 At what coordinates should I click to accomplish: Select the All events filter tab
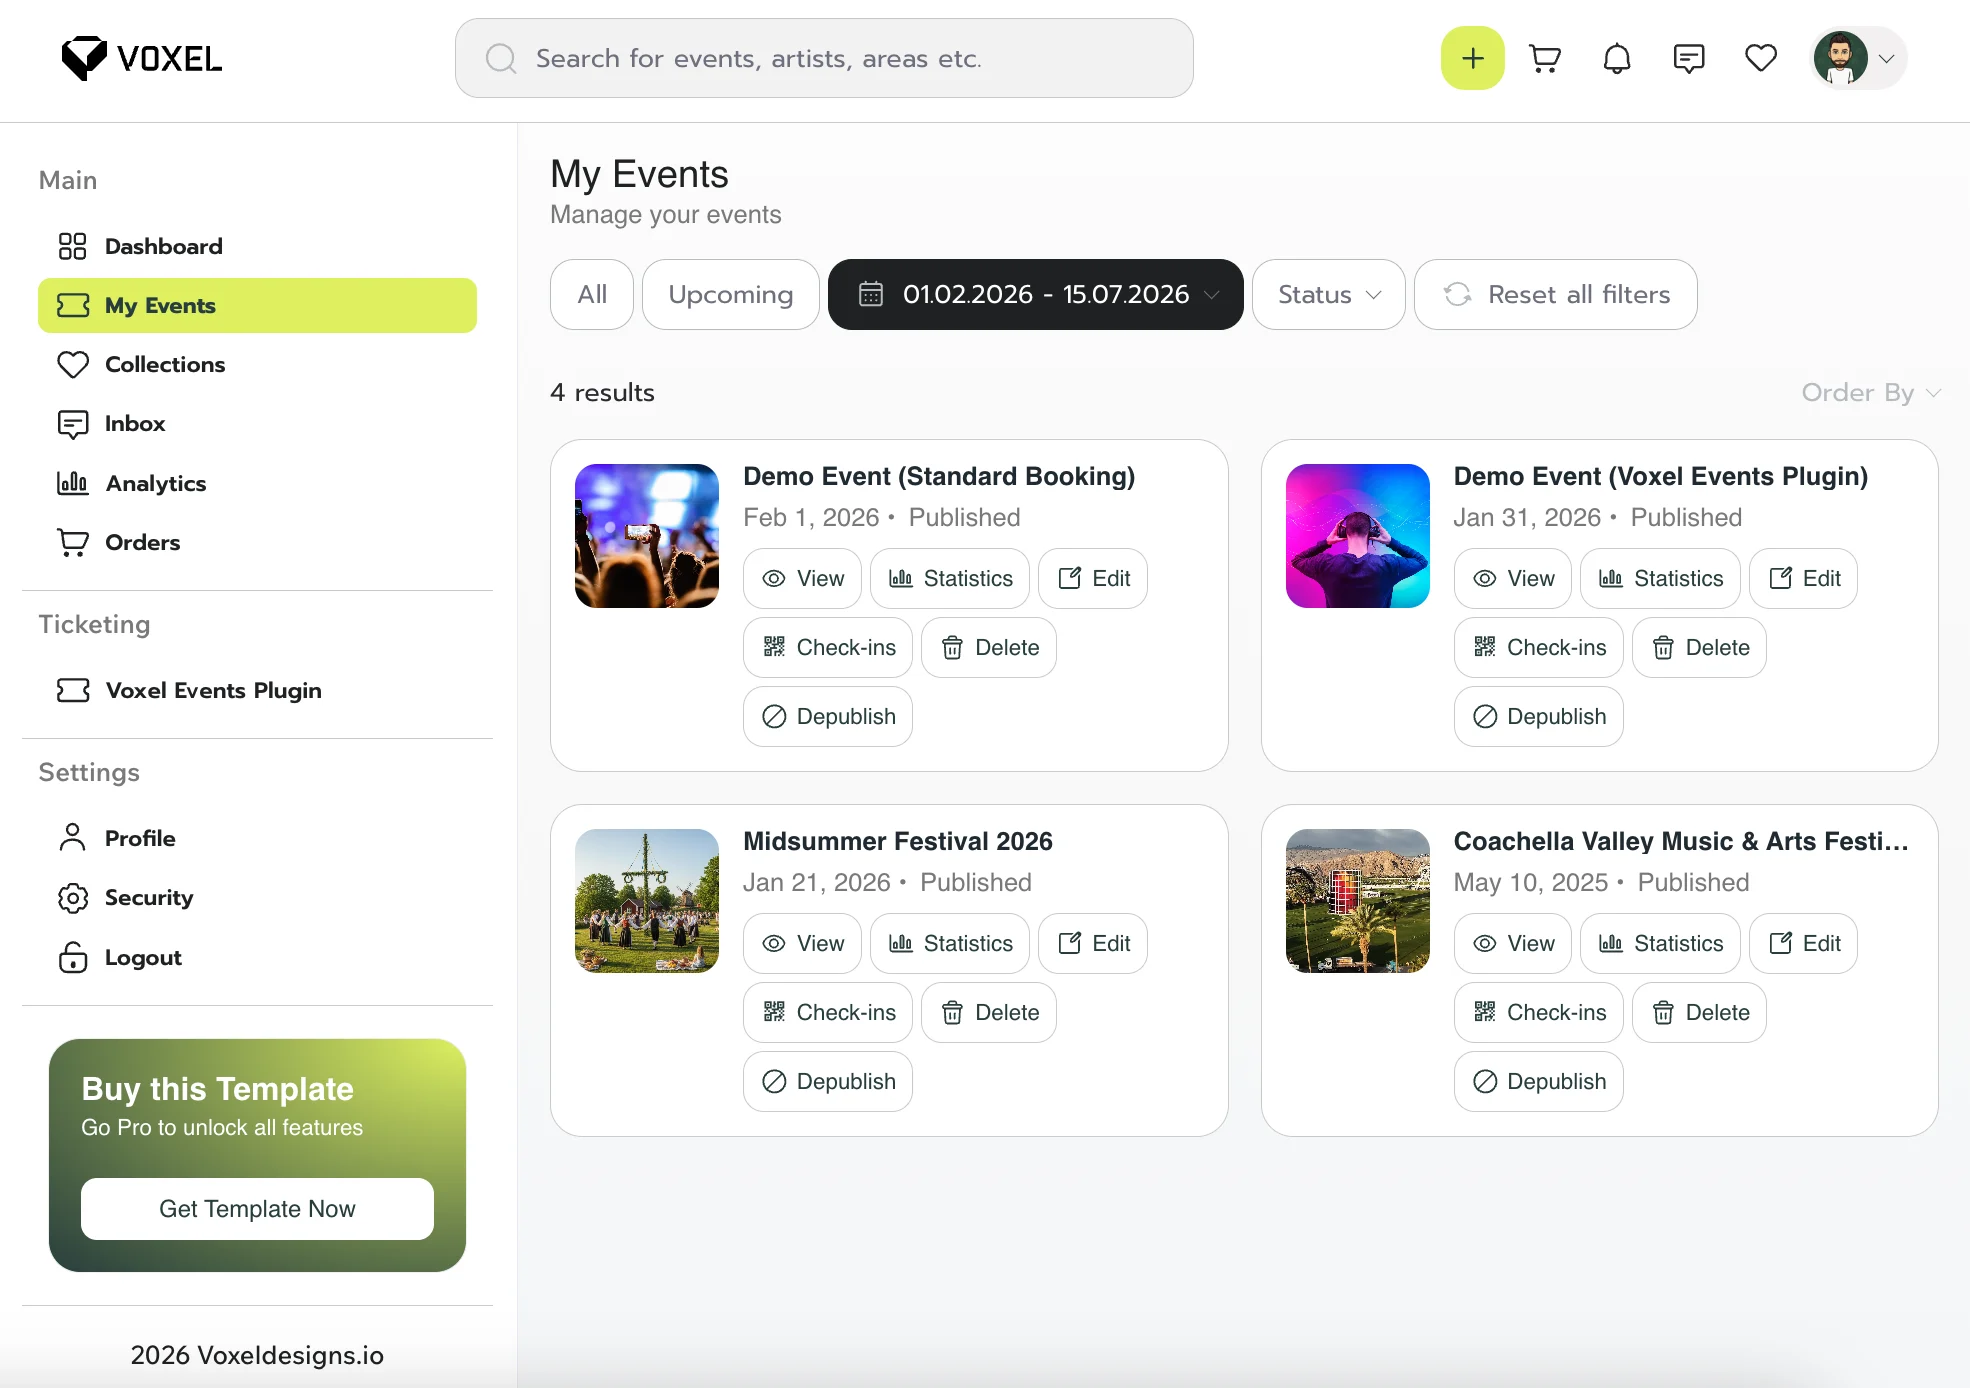pyautogui.click(x=592, y=294)
